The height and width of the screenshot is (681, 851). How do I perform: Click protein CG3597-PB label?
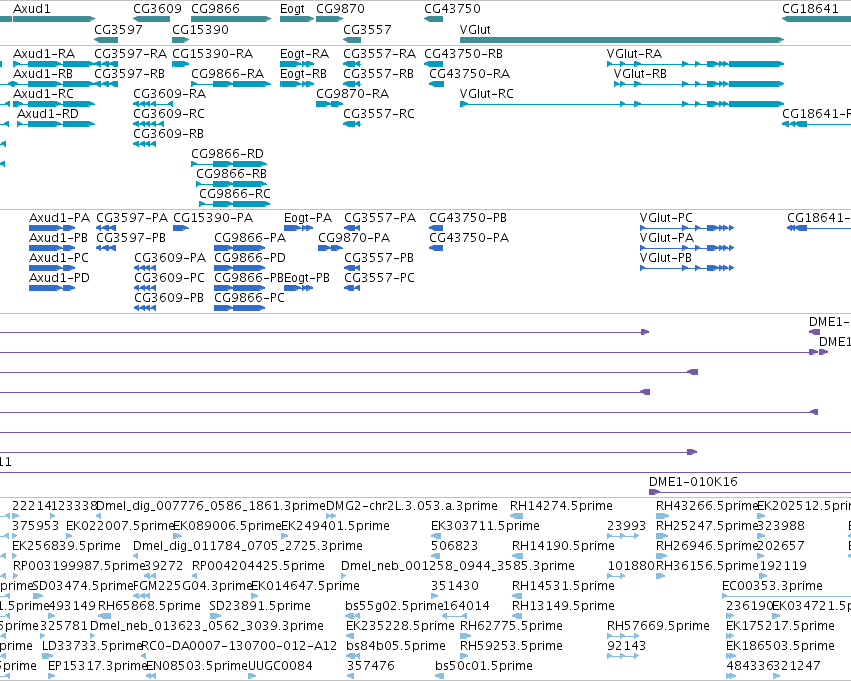(131, 238)
